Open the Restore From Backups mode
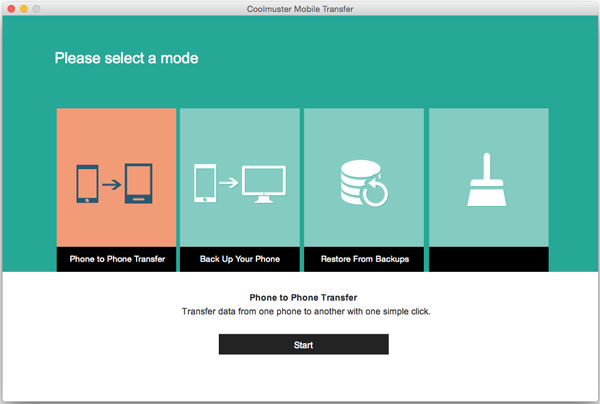This screenshot has width=600, height=404. 364,259
